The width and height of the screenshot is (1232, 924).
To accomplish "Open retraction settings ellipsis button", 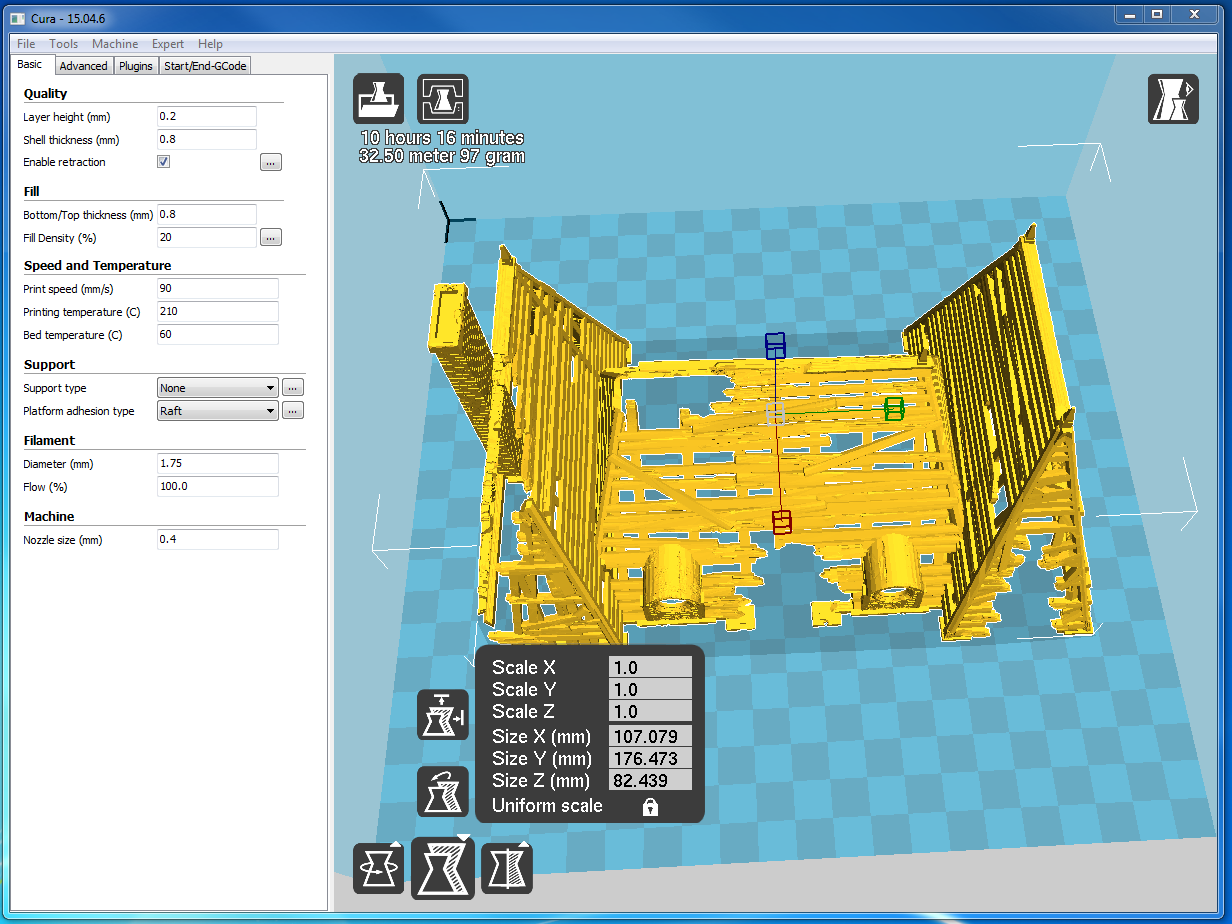I will [271, 162].
